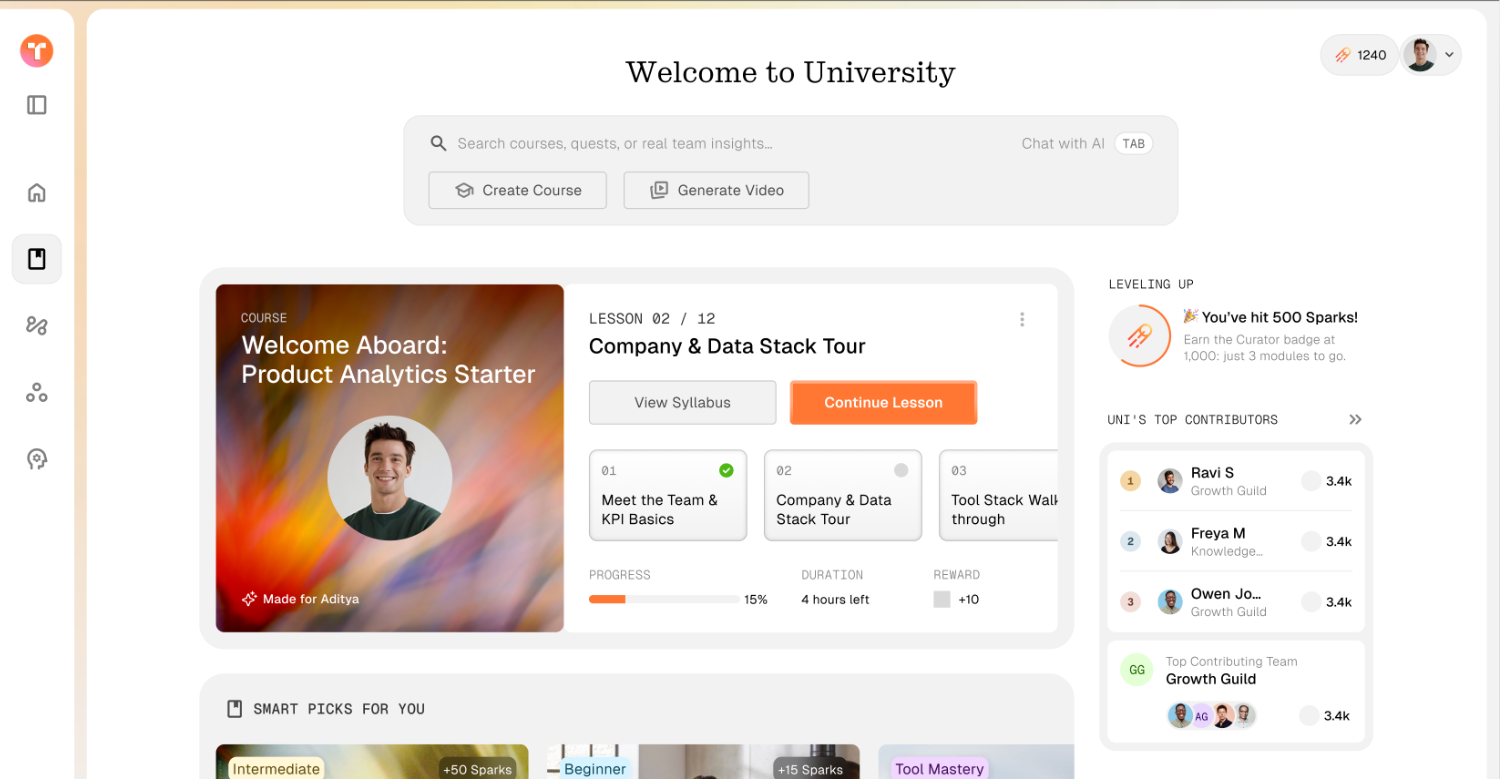The image size is (1500, 779).
Task: Select lesson 02 Company & Data Stack Tour
Action: 843,495
